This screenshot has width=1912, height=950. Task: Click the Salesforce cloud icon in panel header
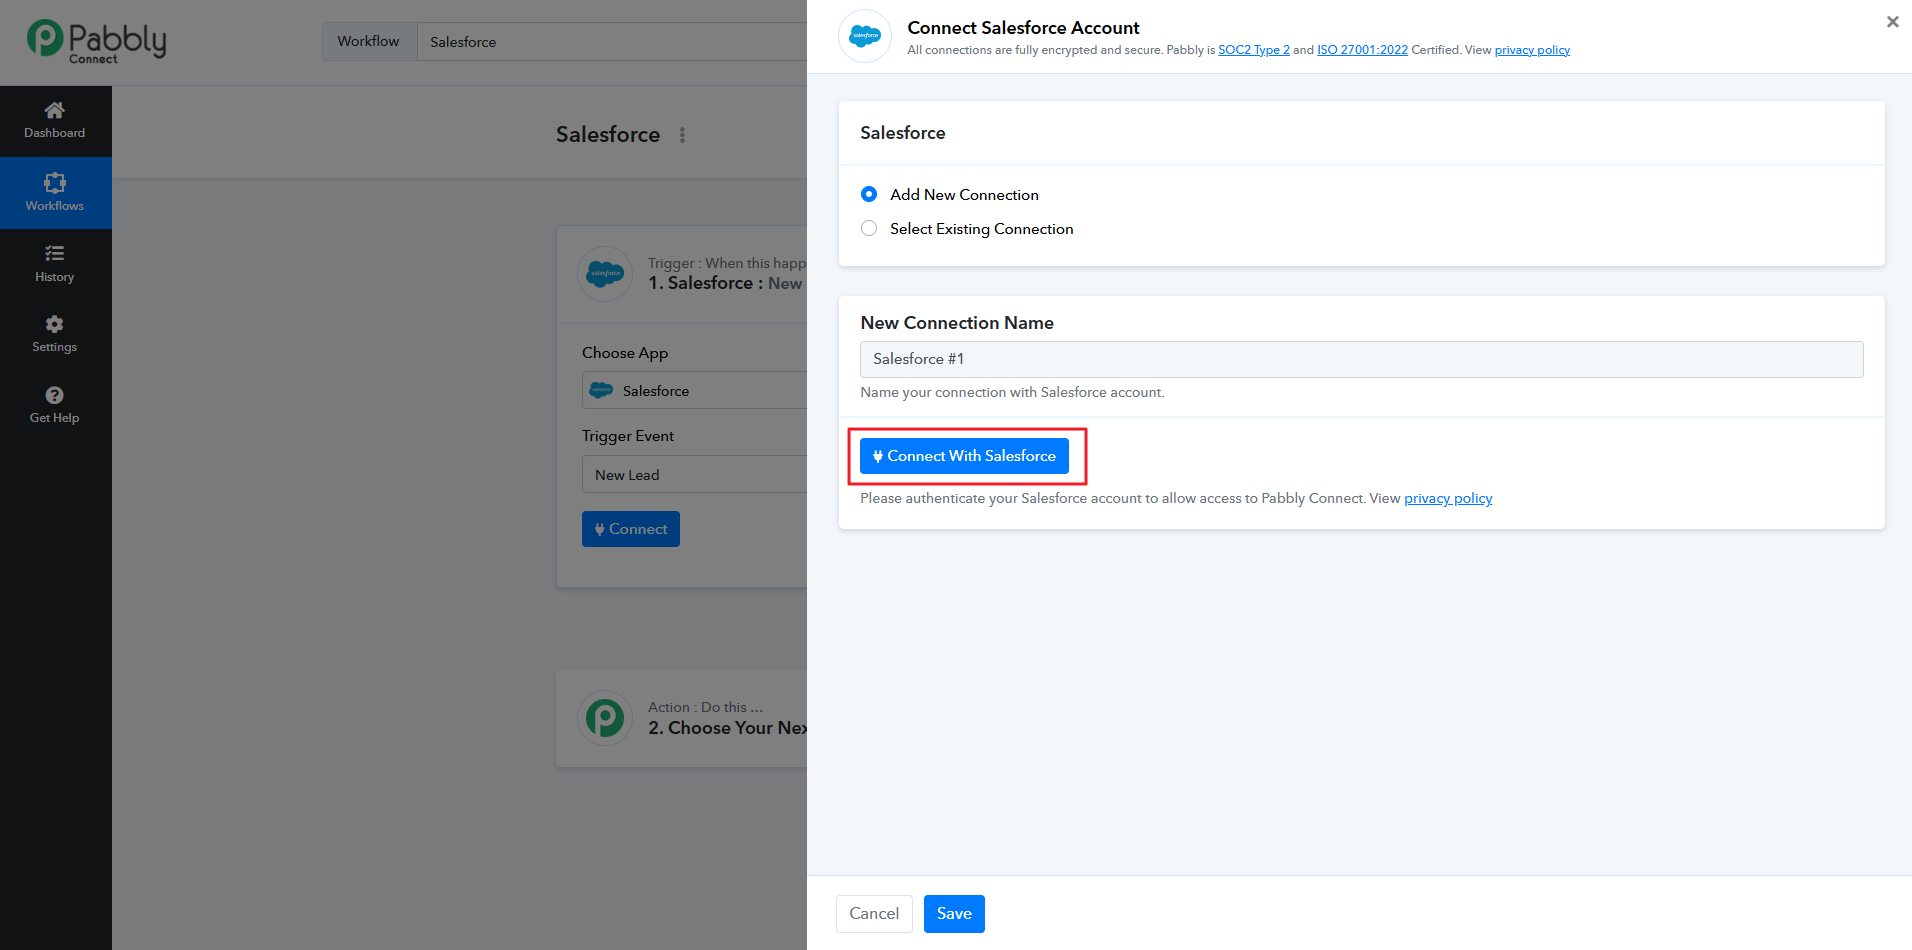864,37
